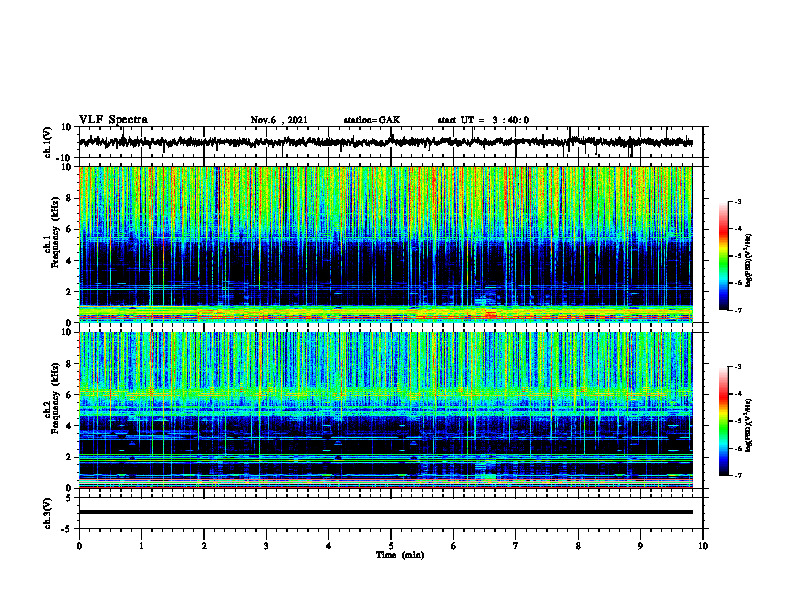The image size is (792, 612).
Task: Click the "4" tick on the time axis
Action: pyautogui.click(x=329, y=546)
